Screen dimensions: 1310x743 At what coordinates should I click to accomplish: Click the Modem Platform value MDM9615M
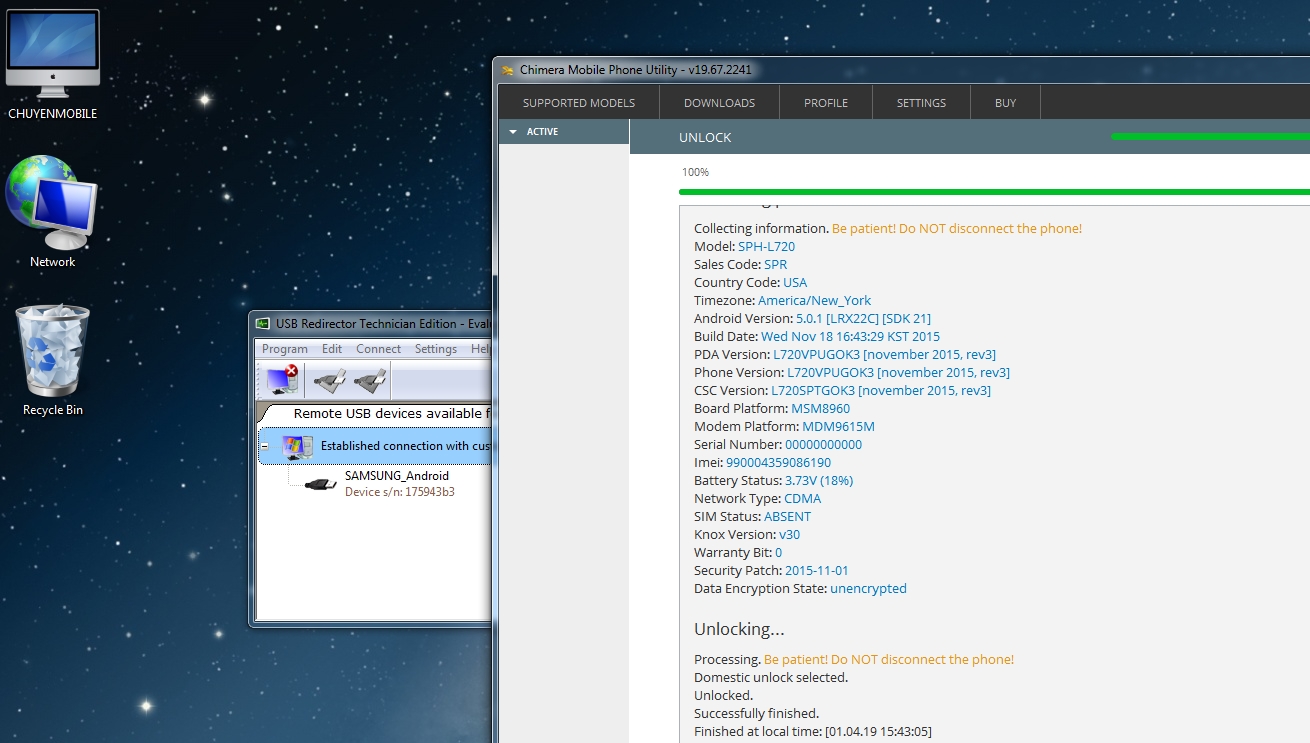[838, 426]
